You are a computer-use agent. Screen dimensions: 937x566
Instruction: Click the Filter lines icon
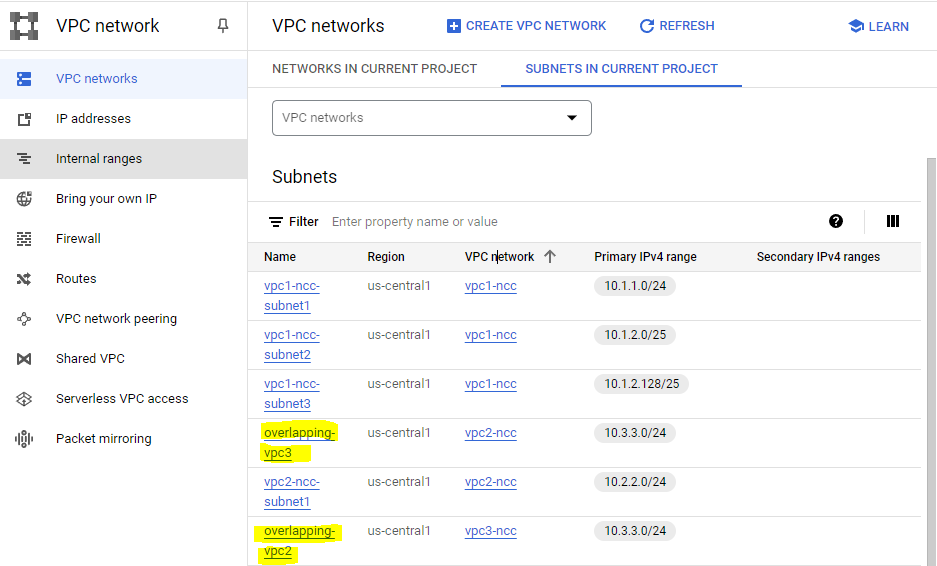tap(275, 222)
